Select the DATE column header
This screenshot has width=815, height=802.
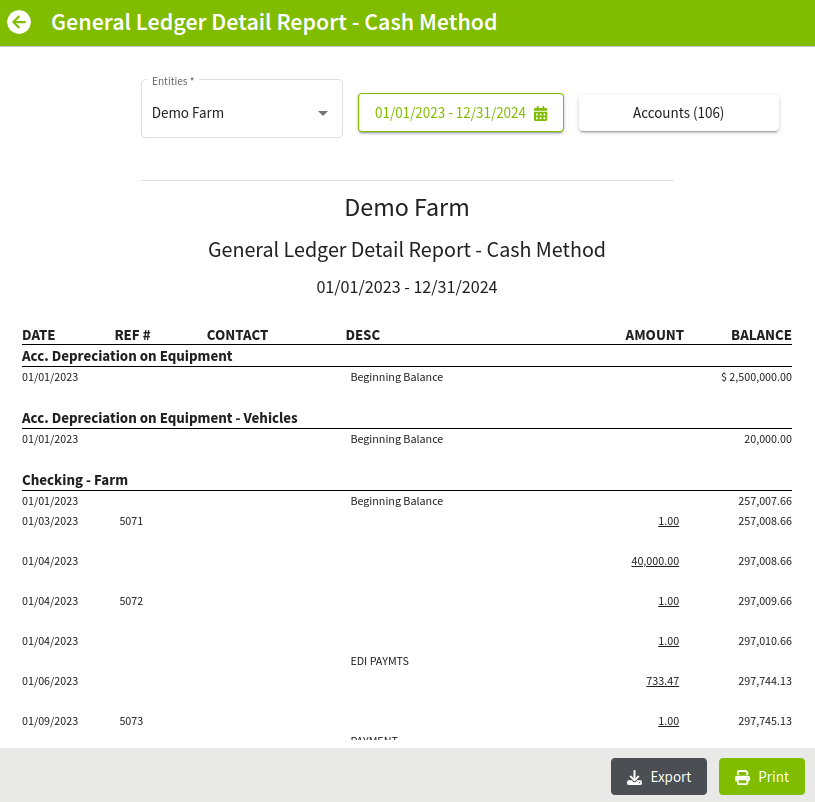(x=38, y=335)
